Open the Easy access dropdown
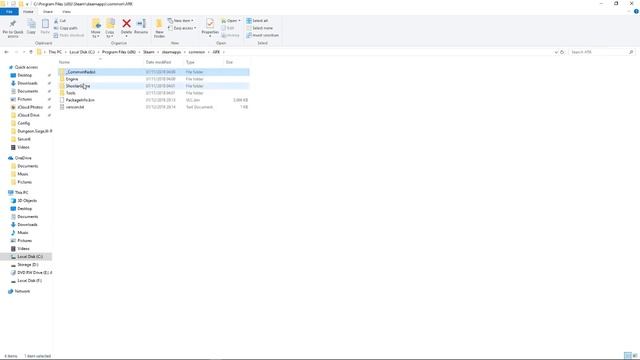This screenshot has width=640, height=360. [182, 28]
